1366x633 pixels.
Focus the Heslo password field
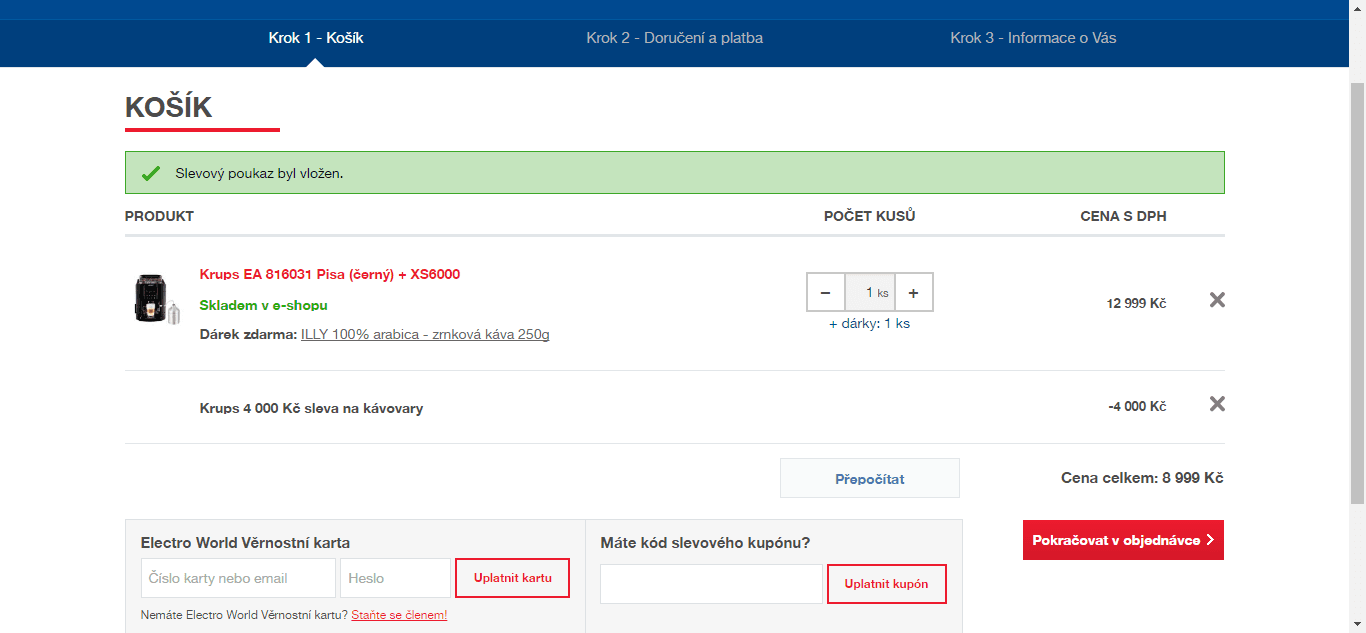395,578
